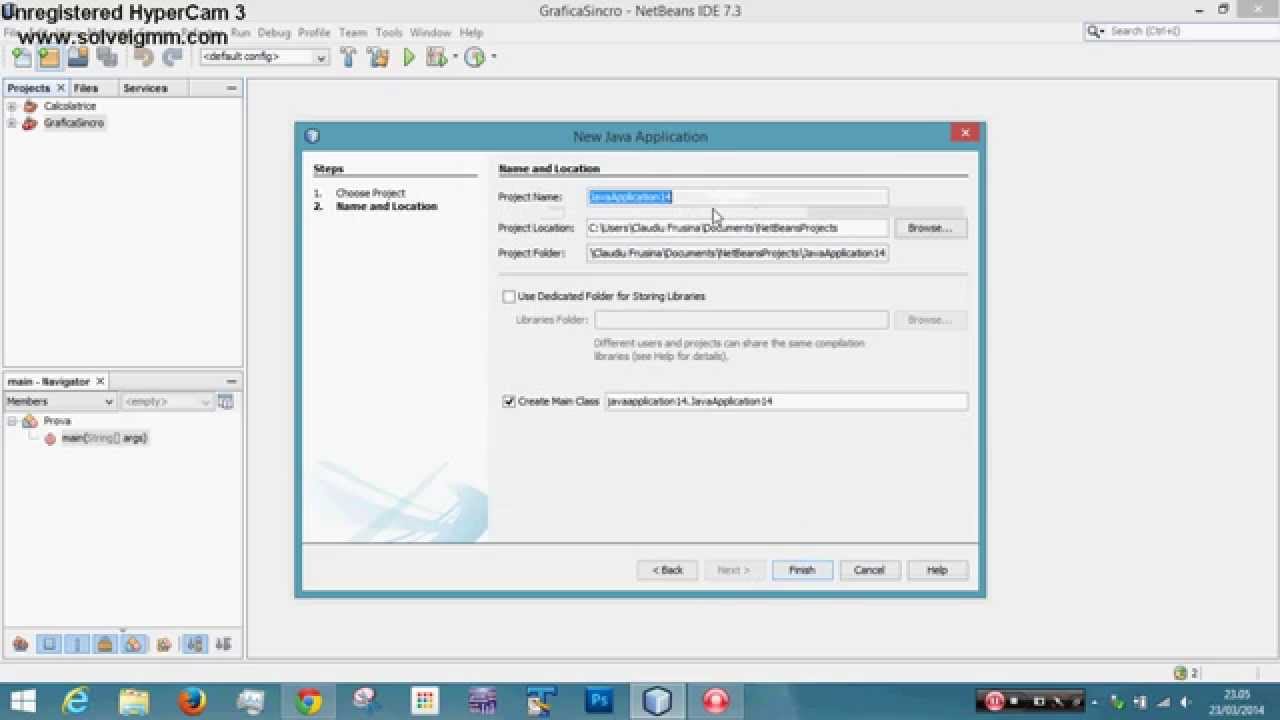The image size is (1280, 720).
Task: Toggle Sort by Source in Navigator
Action: click(223, 644)
